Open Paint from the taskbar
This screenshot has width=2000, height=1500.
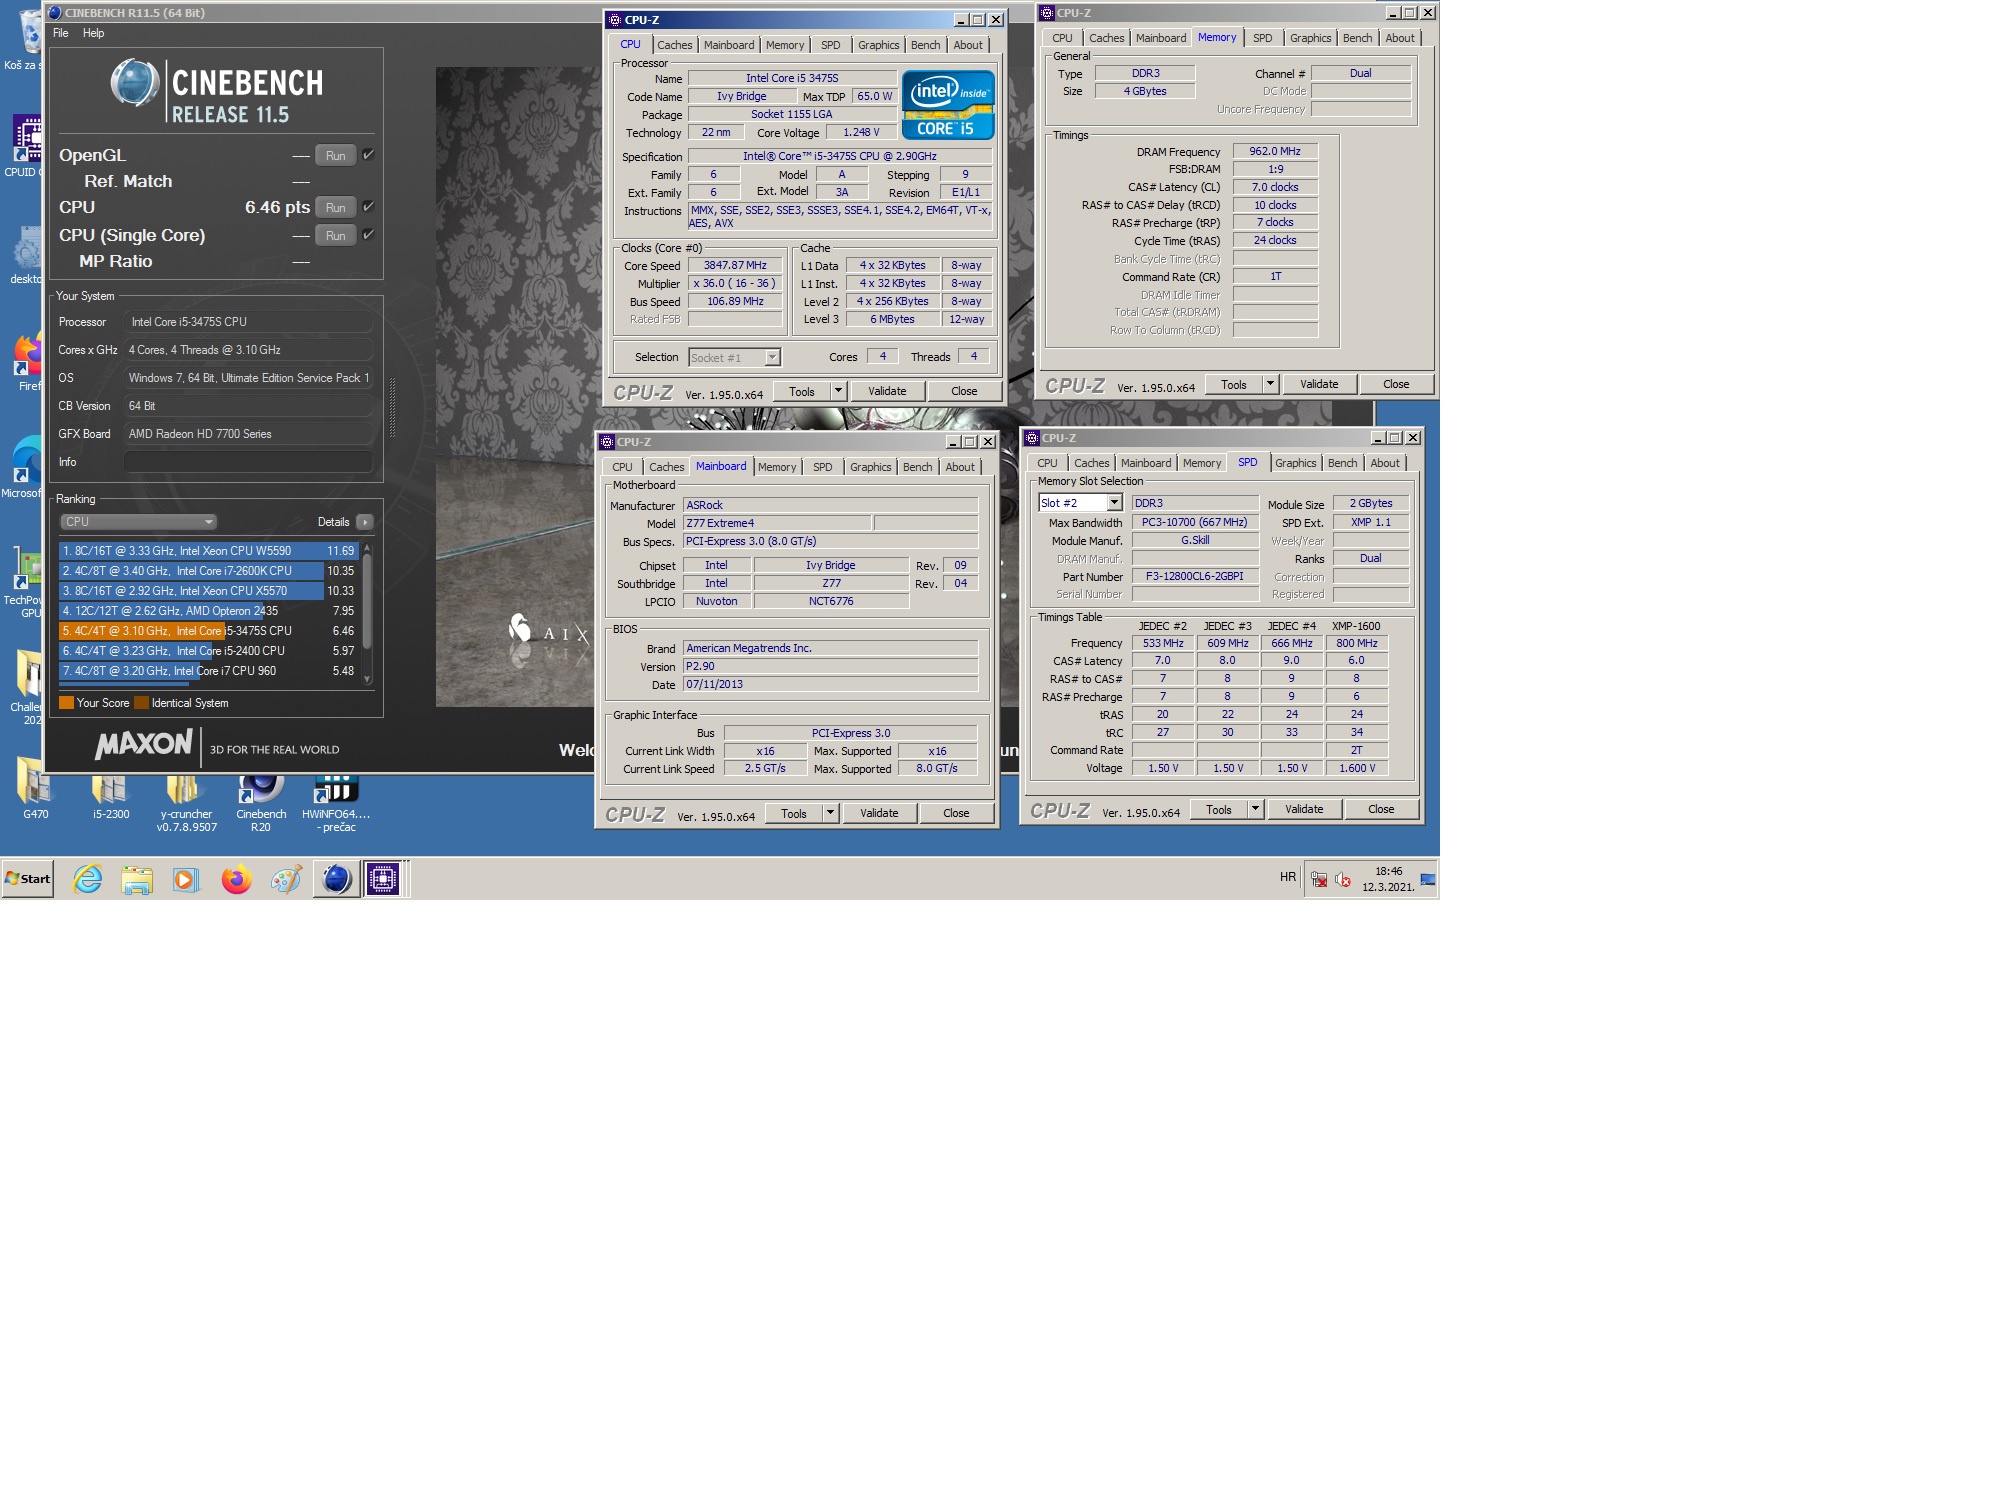[x=286, y=879]
